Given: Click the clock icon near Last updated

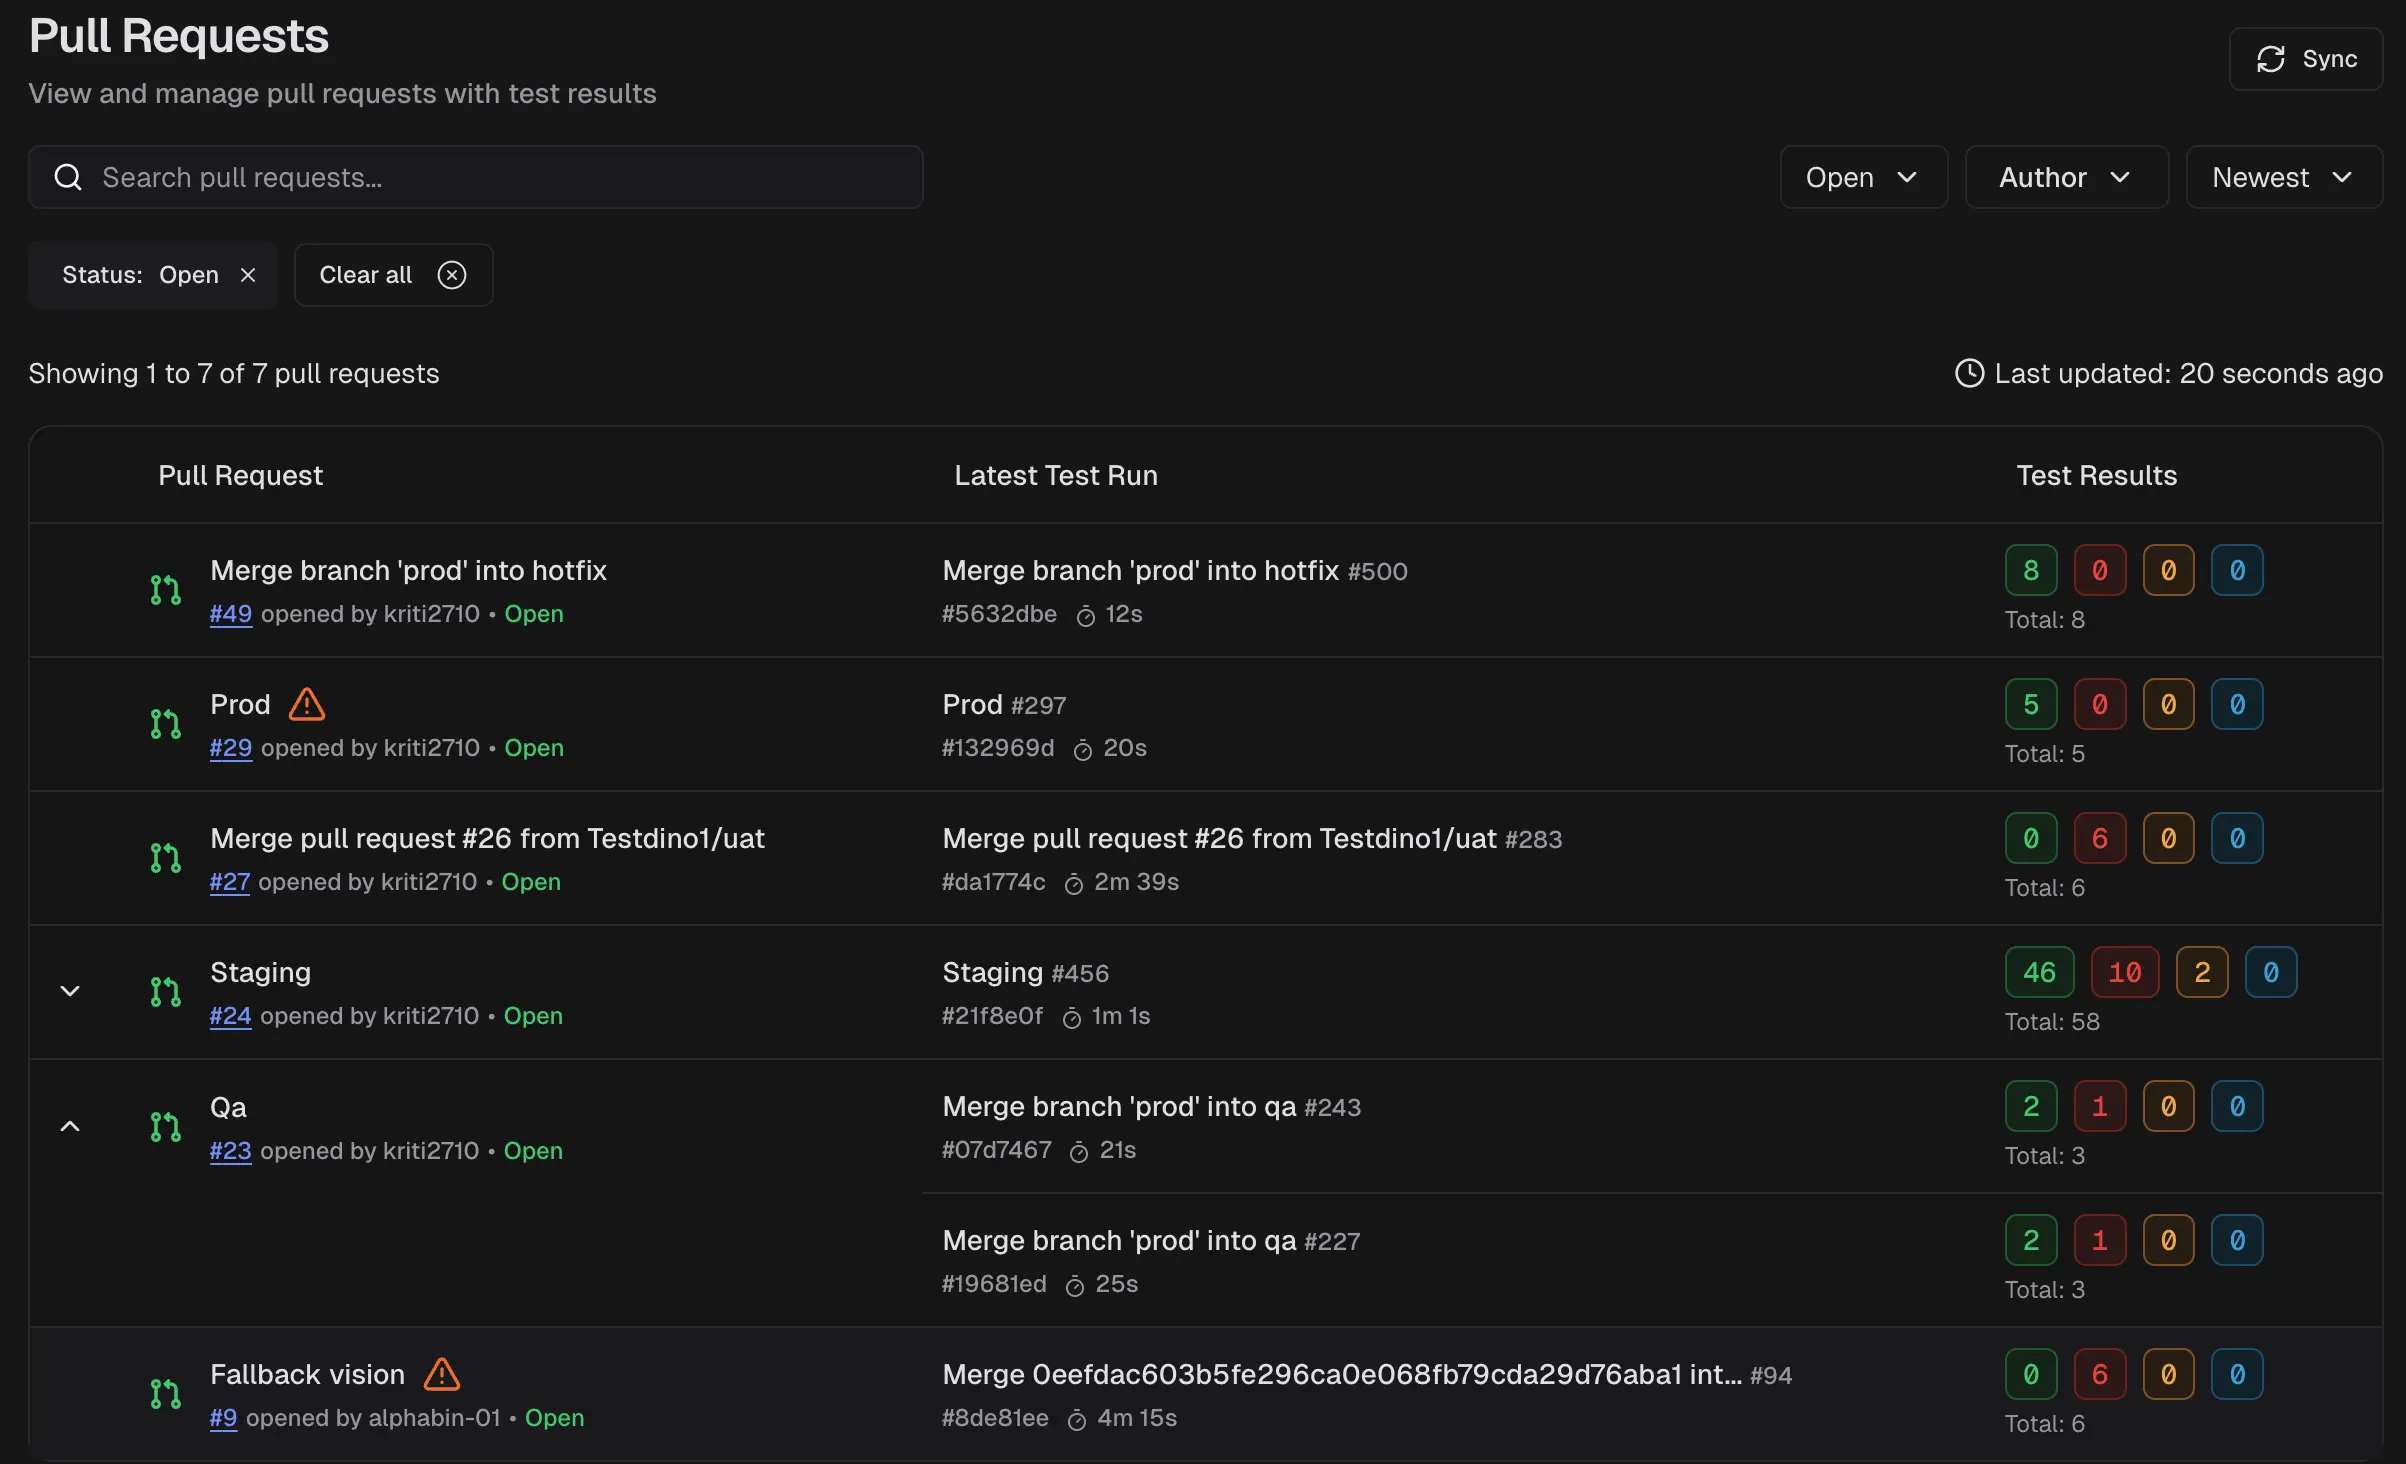Looking at the screenshot, I should click(1967, 373).
